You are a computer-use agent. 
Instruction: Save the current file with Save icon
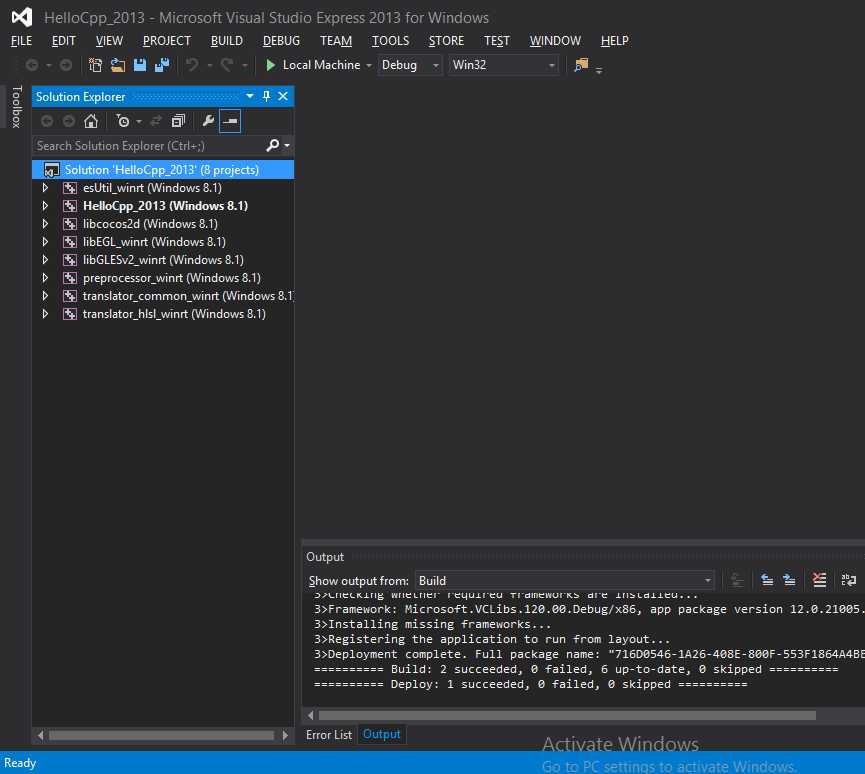(140, 65)
